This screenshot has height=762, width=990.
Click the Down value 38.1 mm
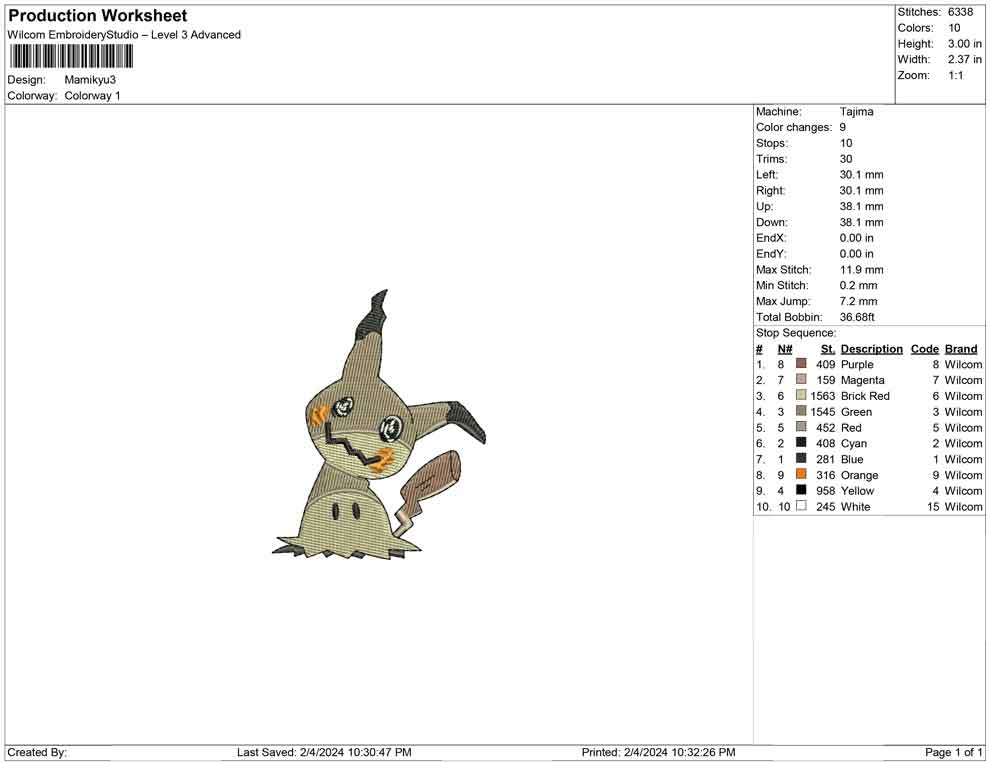click(x=861, y=222)
